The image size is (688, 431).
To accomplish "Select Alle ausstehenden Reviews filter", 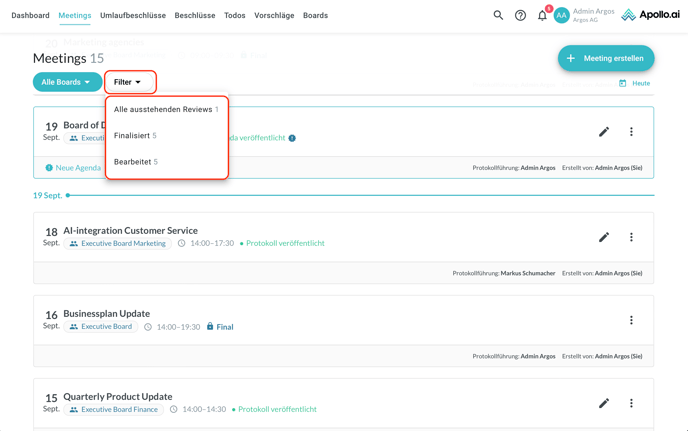I will (166, 109).
